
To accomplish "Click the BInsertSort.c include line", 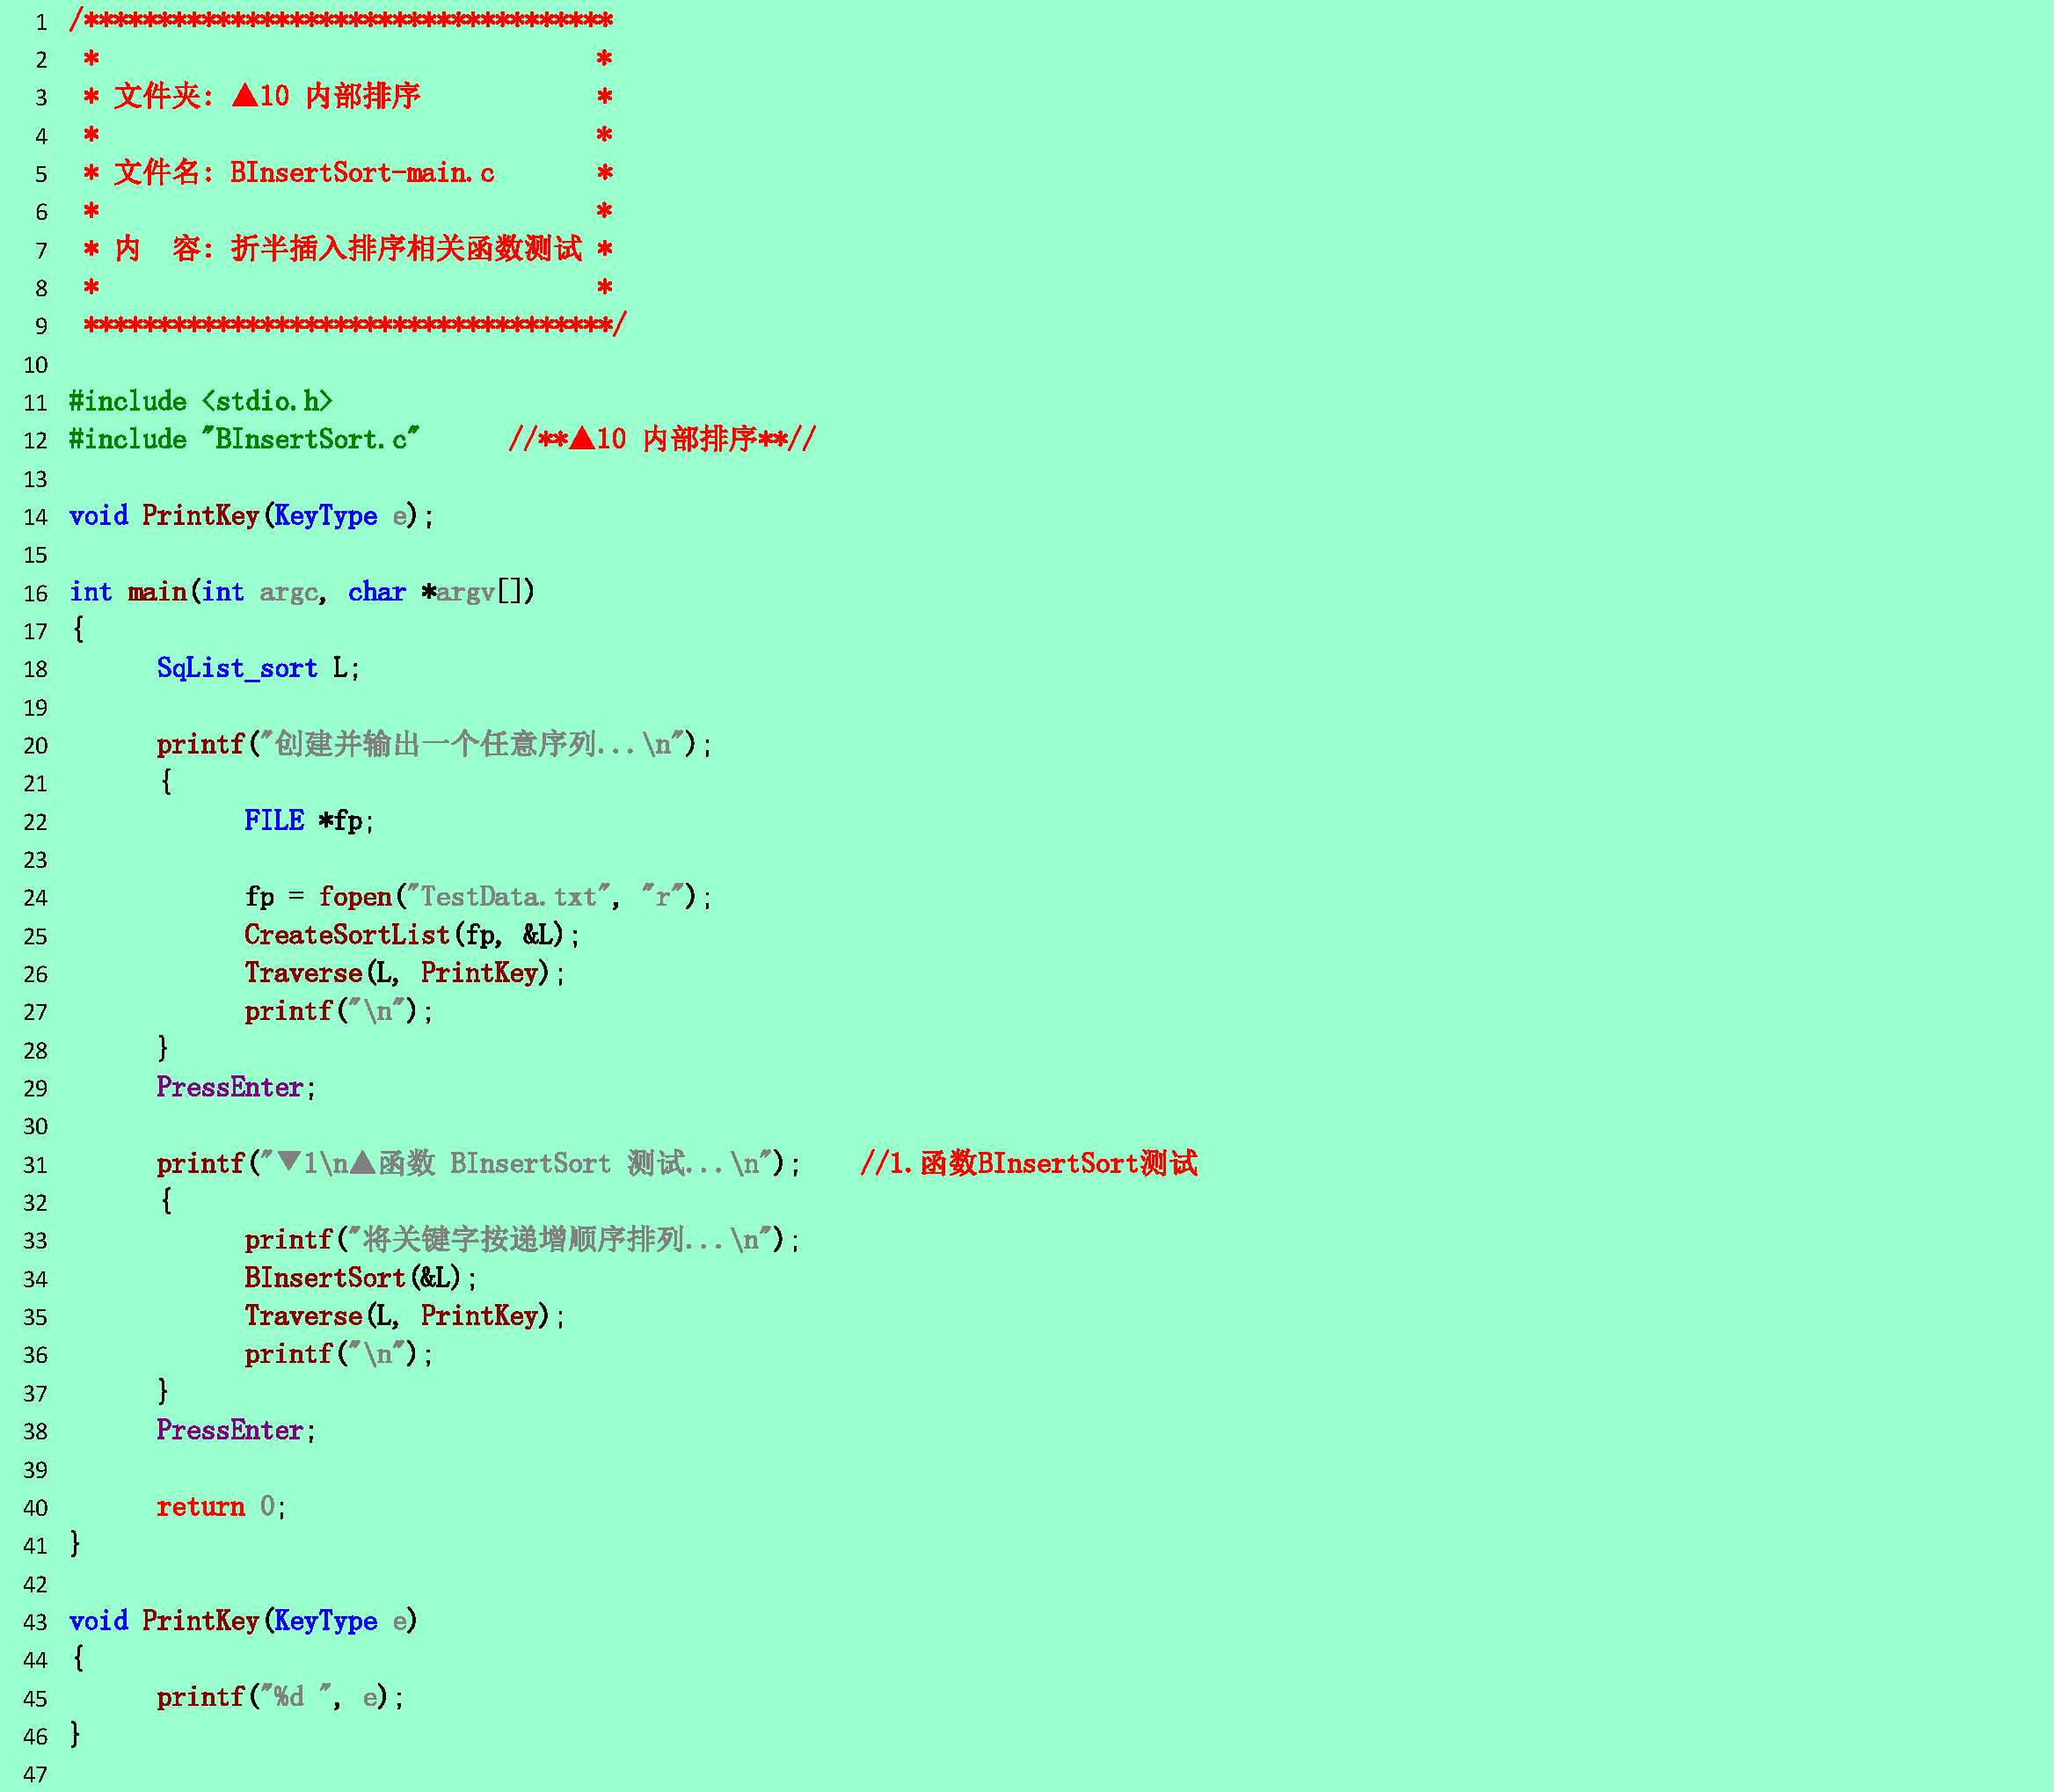I will click(x=243, y=440).
